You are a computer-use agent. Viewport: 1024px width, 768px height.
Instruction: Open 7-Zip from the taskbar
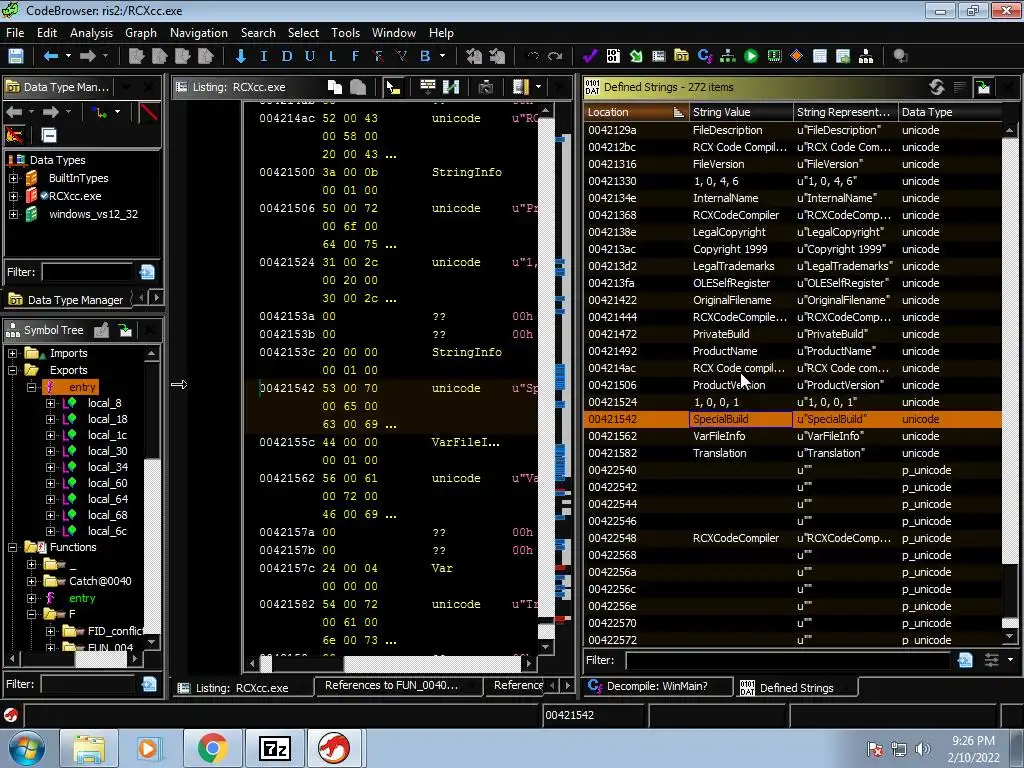[274, 748]
